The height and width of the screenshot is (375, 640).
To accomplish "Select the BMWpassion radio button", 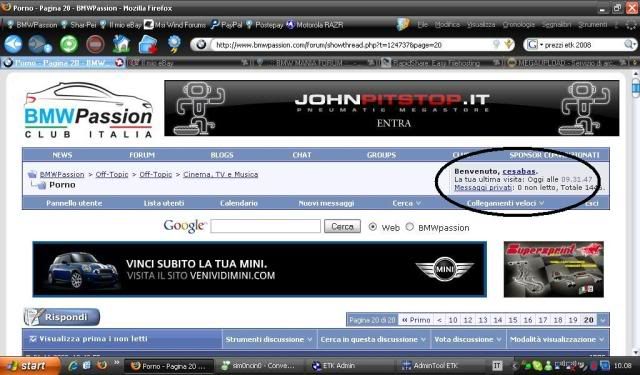I will click(409, 227).
